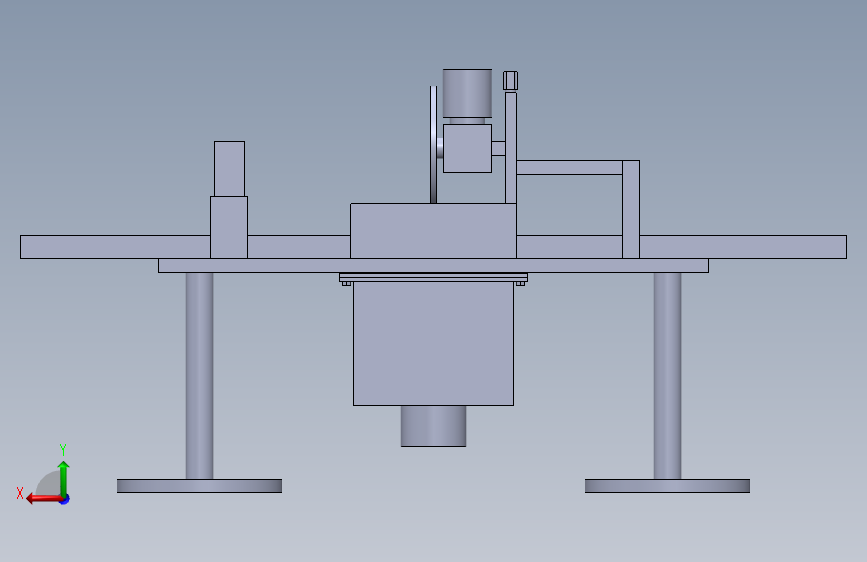Screen dimensions: 867x562
Task: Select the right base foot plate
Action: coord(667,486)
